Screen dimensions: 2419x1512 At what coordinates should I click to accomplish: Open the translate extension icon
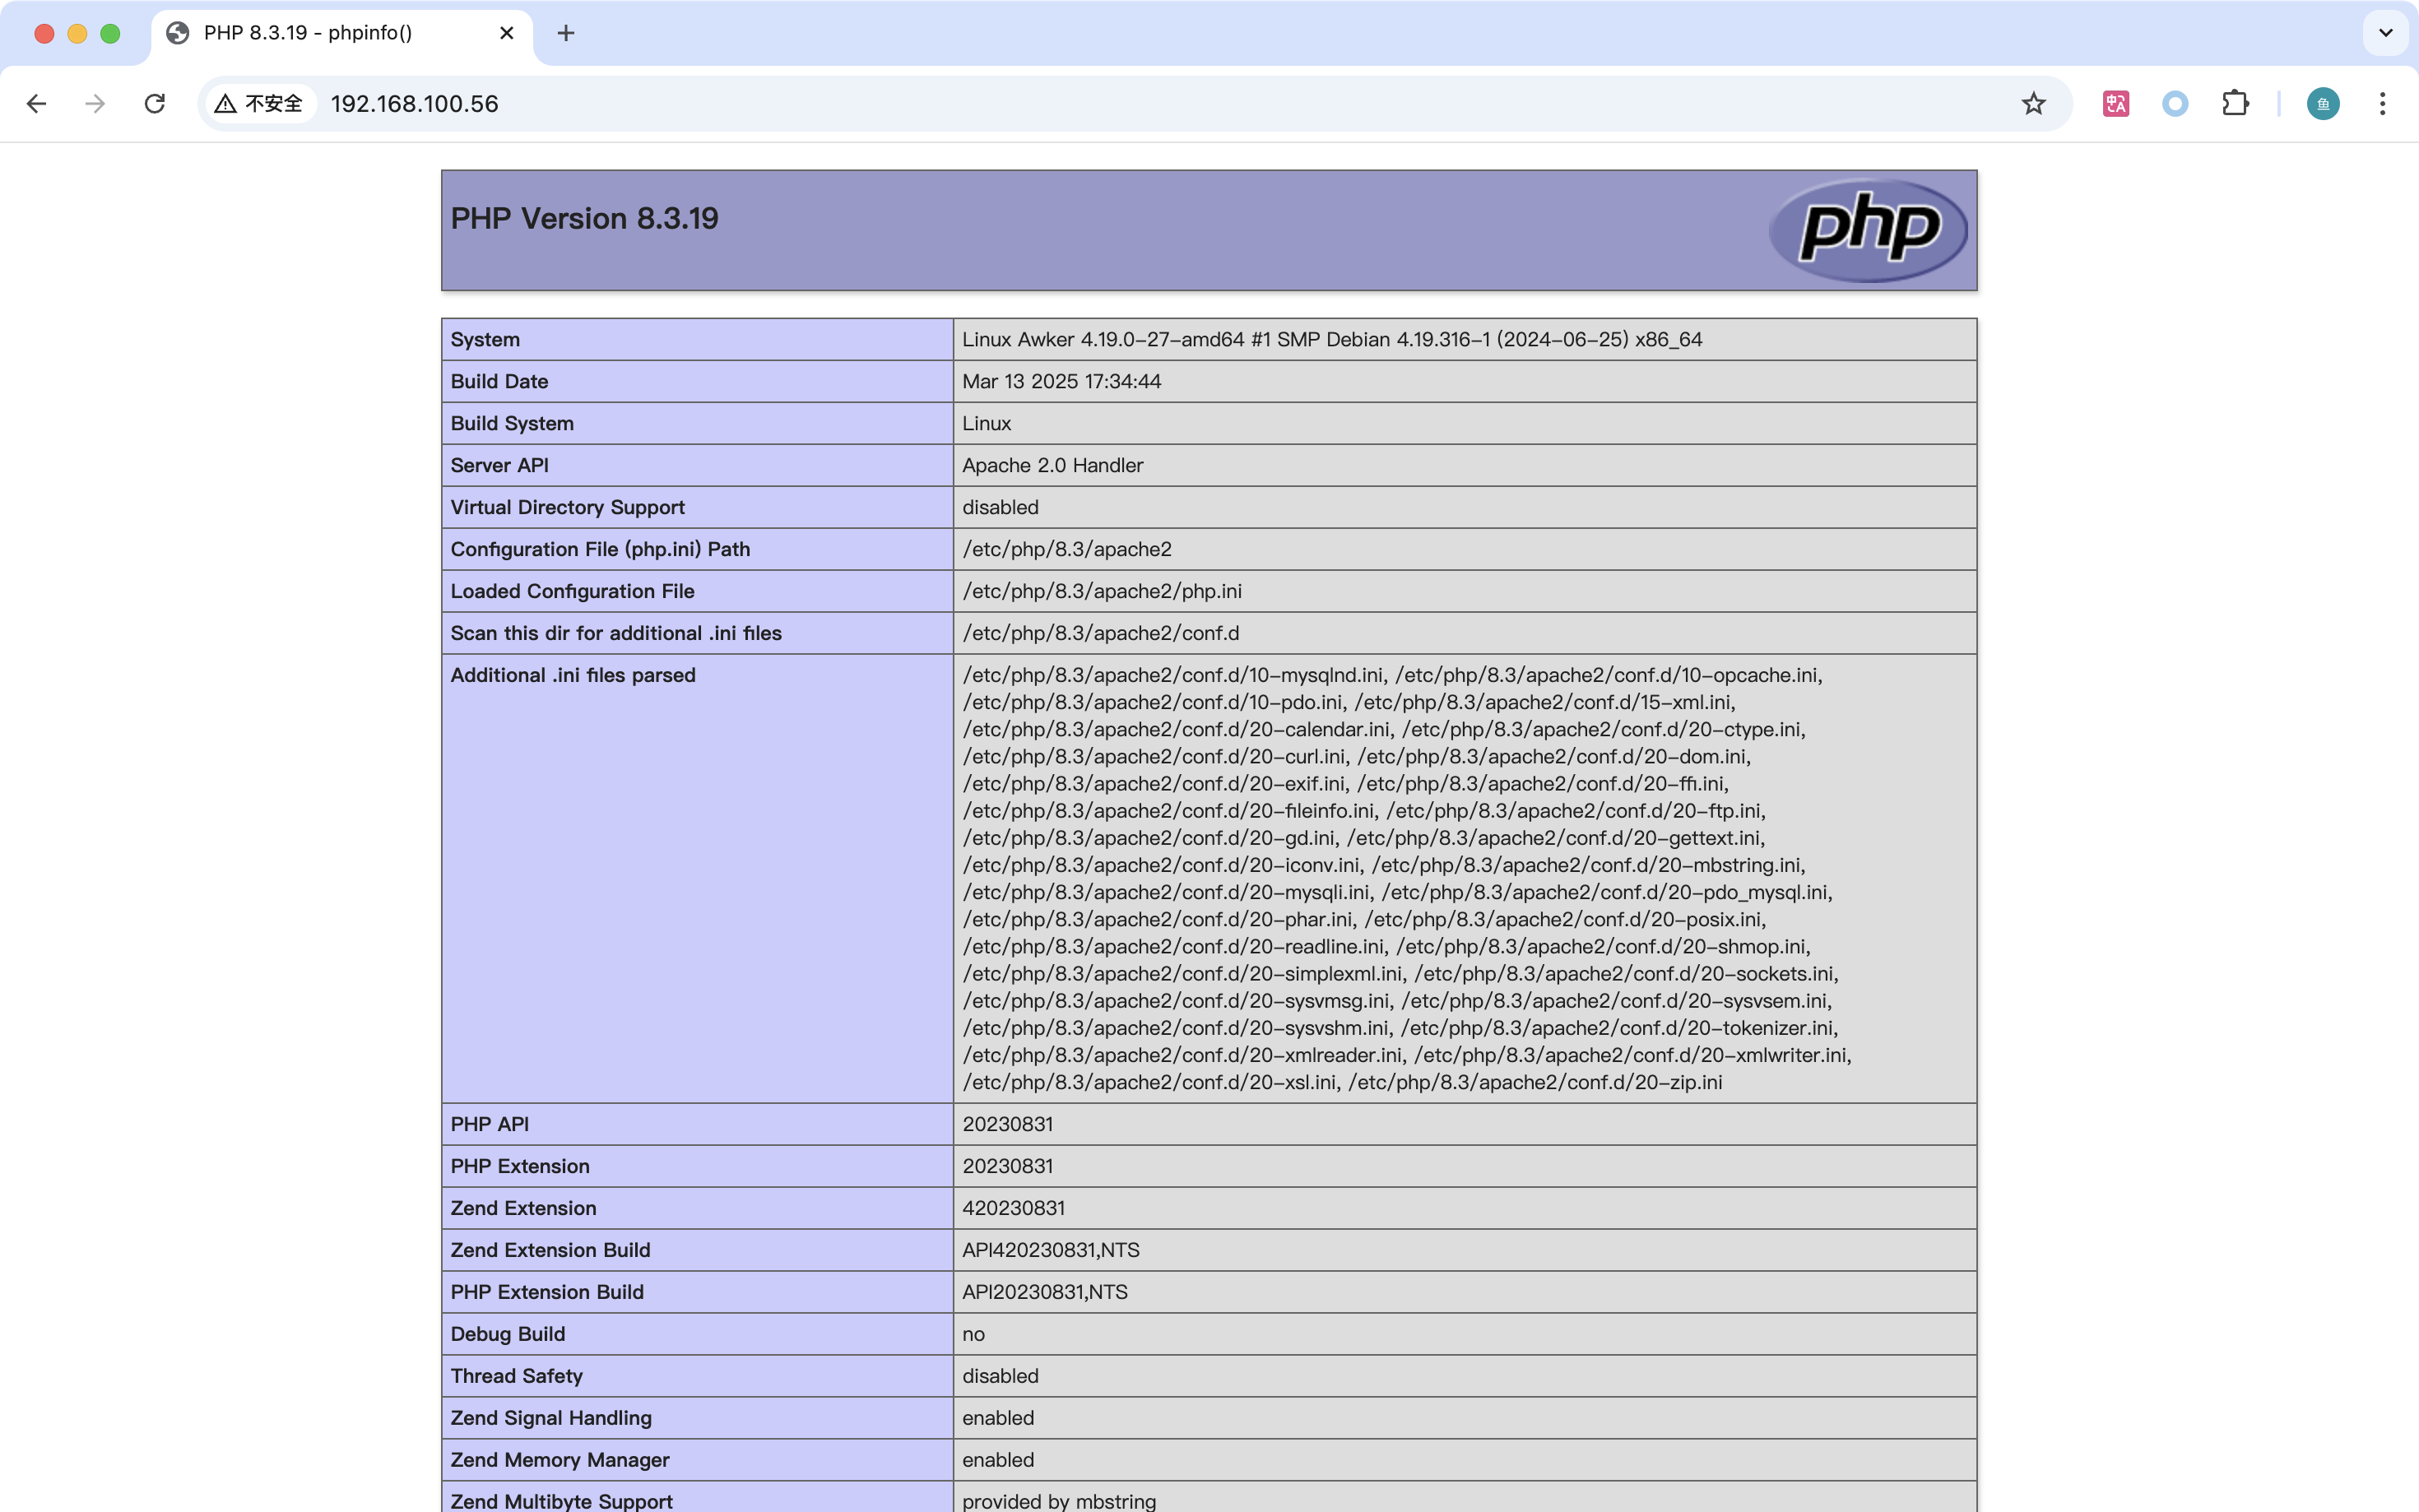coord(2115,104)
